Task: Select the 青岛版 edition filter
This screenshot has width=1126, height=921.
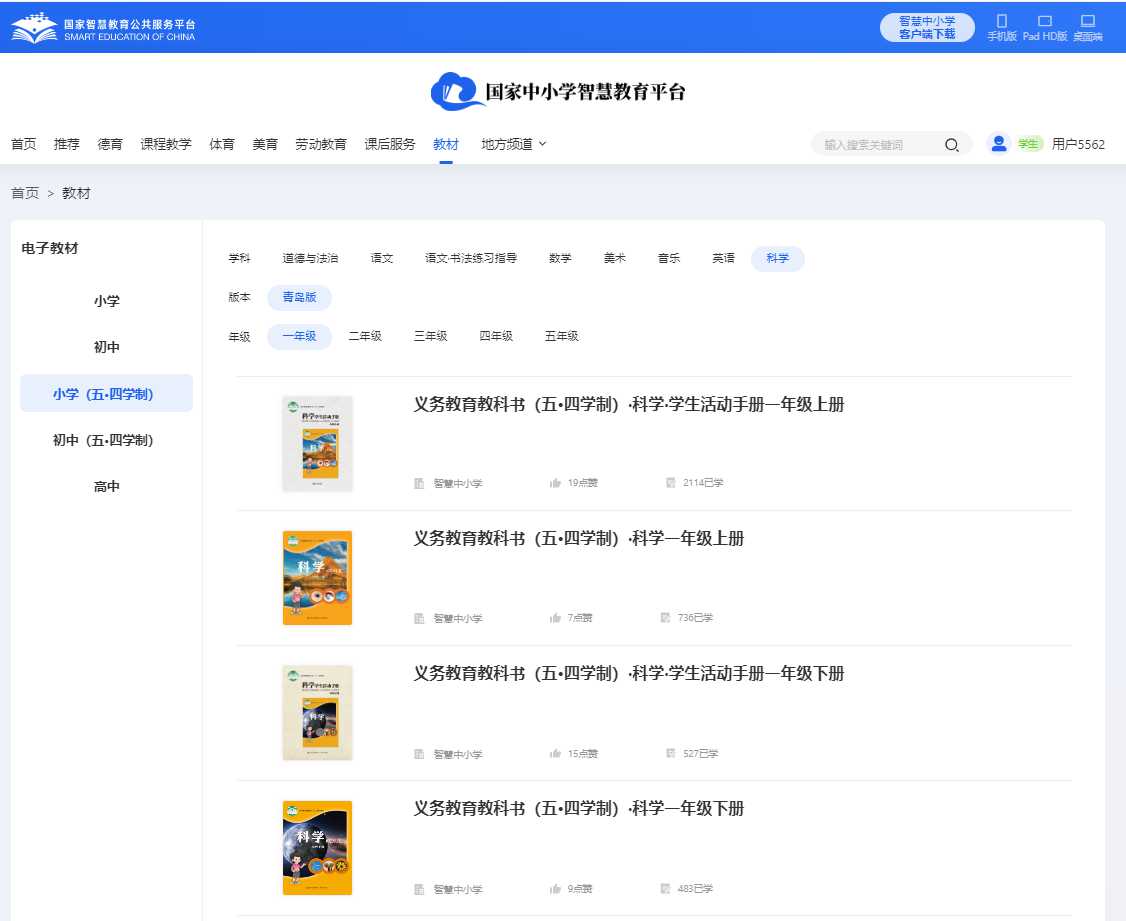Action: click(299, 297)
